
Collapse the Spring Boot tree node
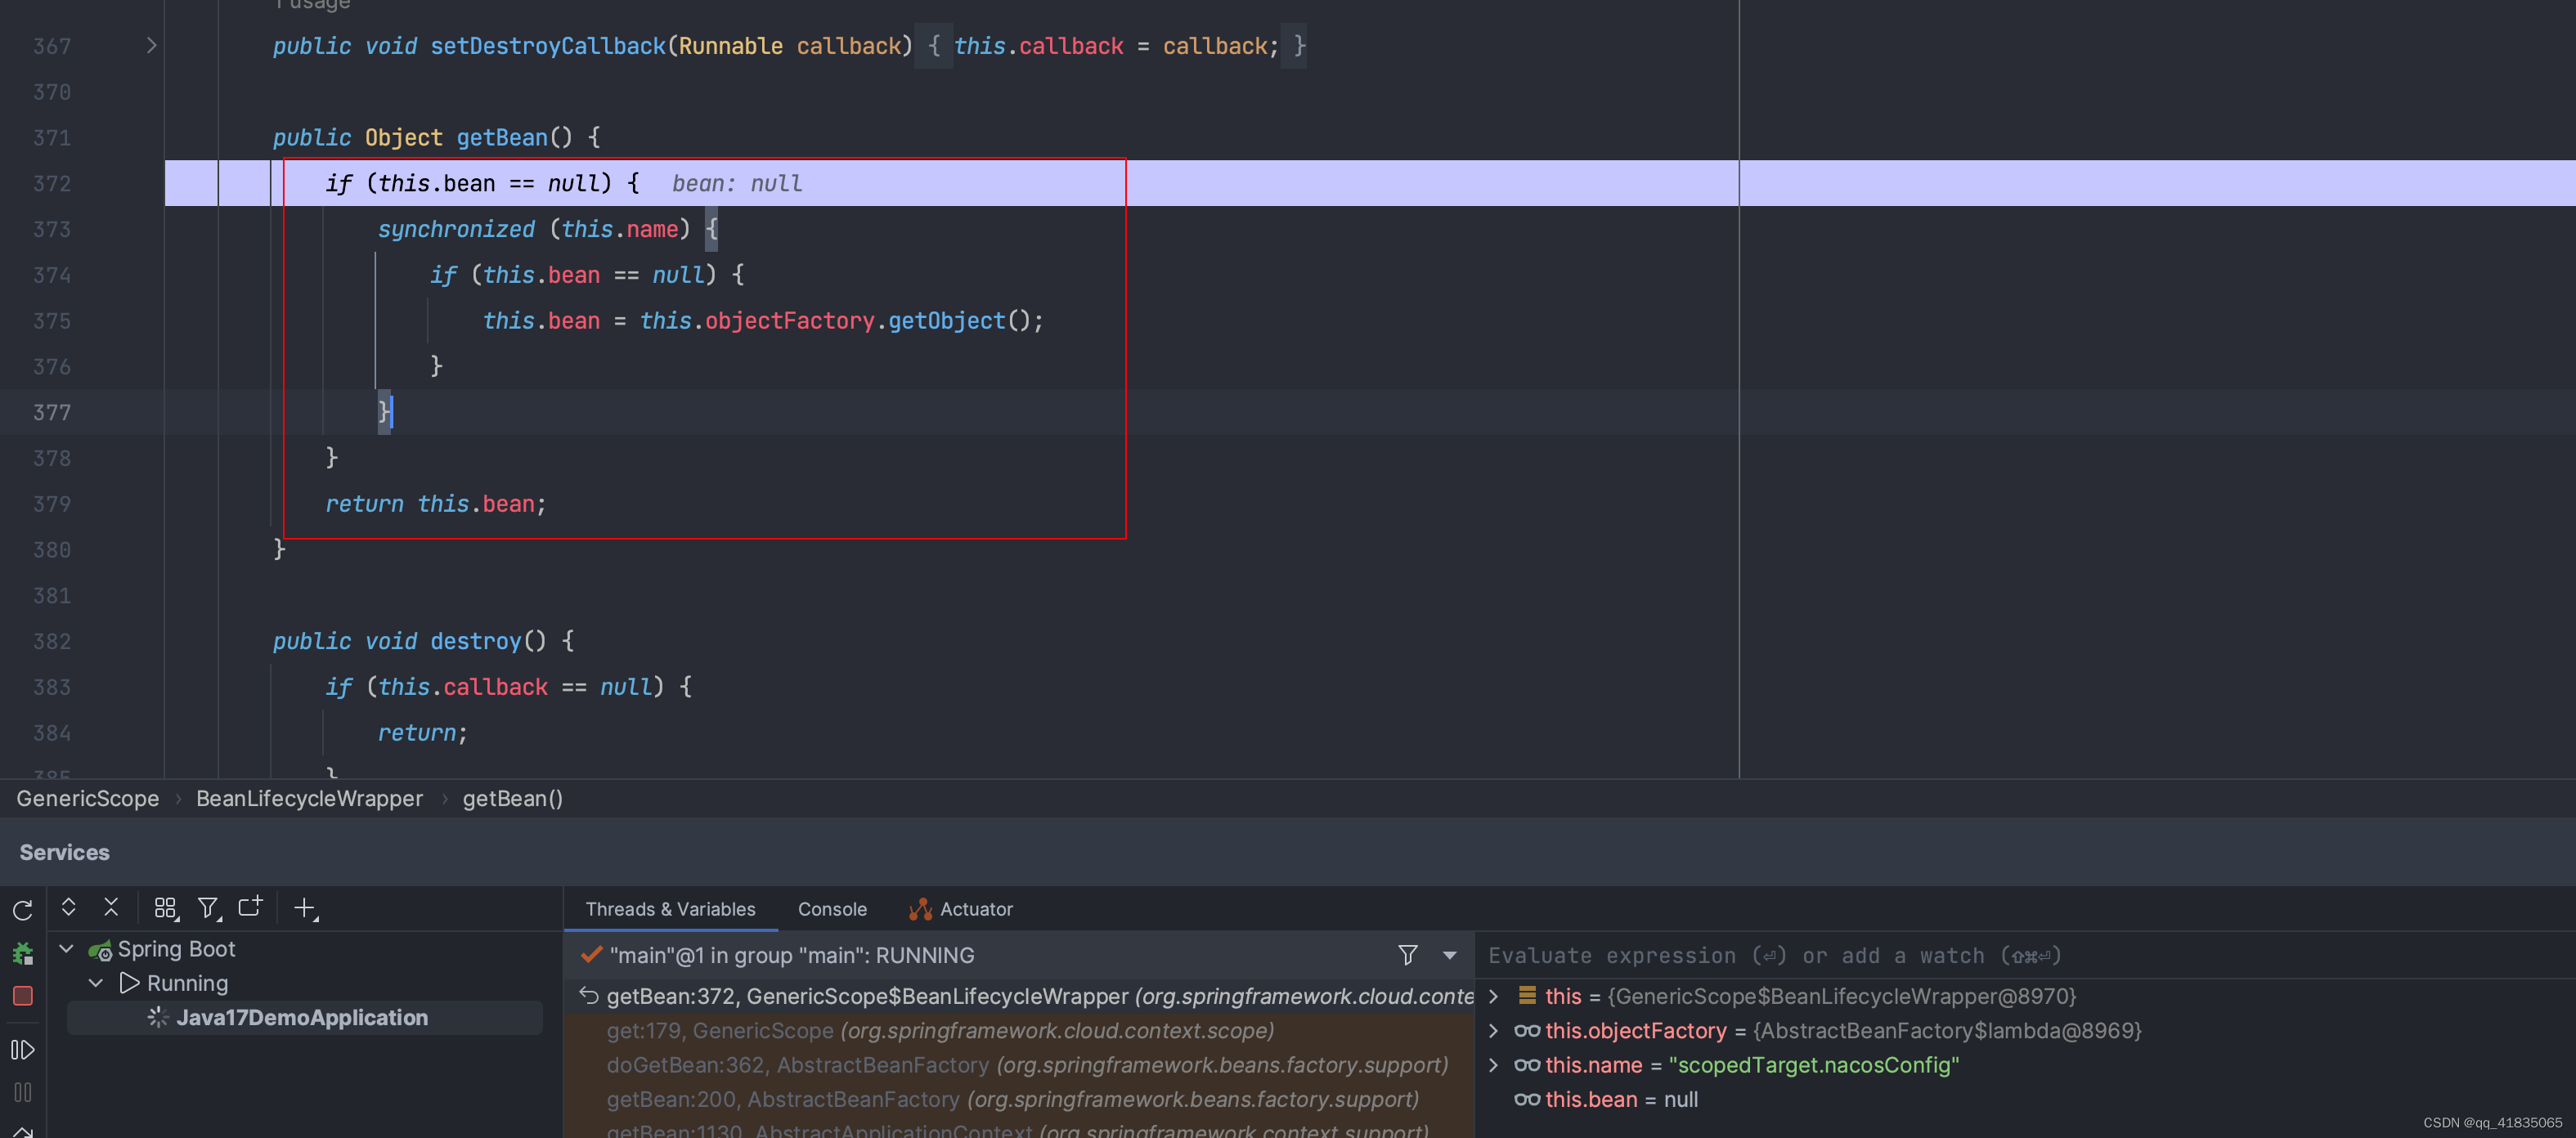[67, 948]
